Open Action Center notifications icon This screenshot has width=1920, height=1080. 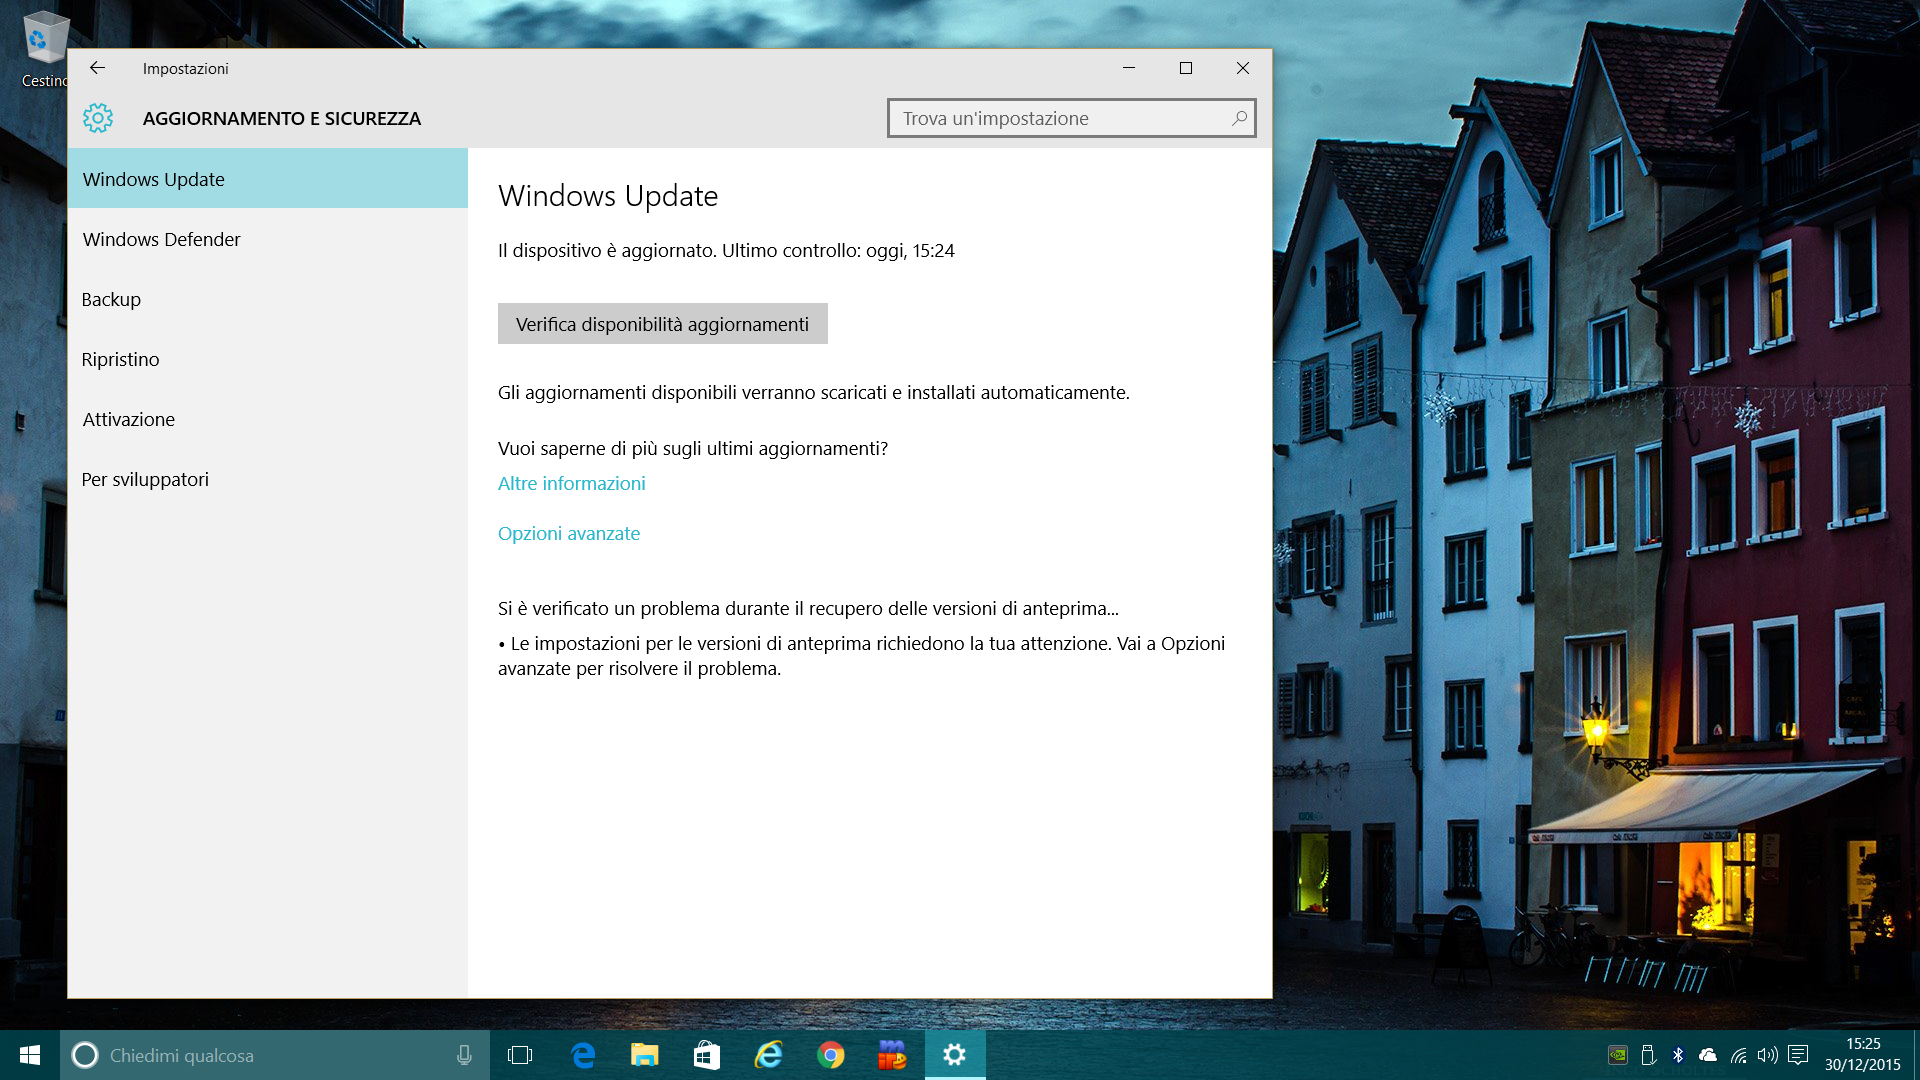1798,1055
